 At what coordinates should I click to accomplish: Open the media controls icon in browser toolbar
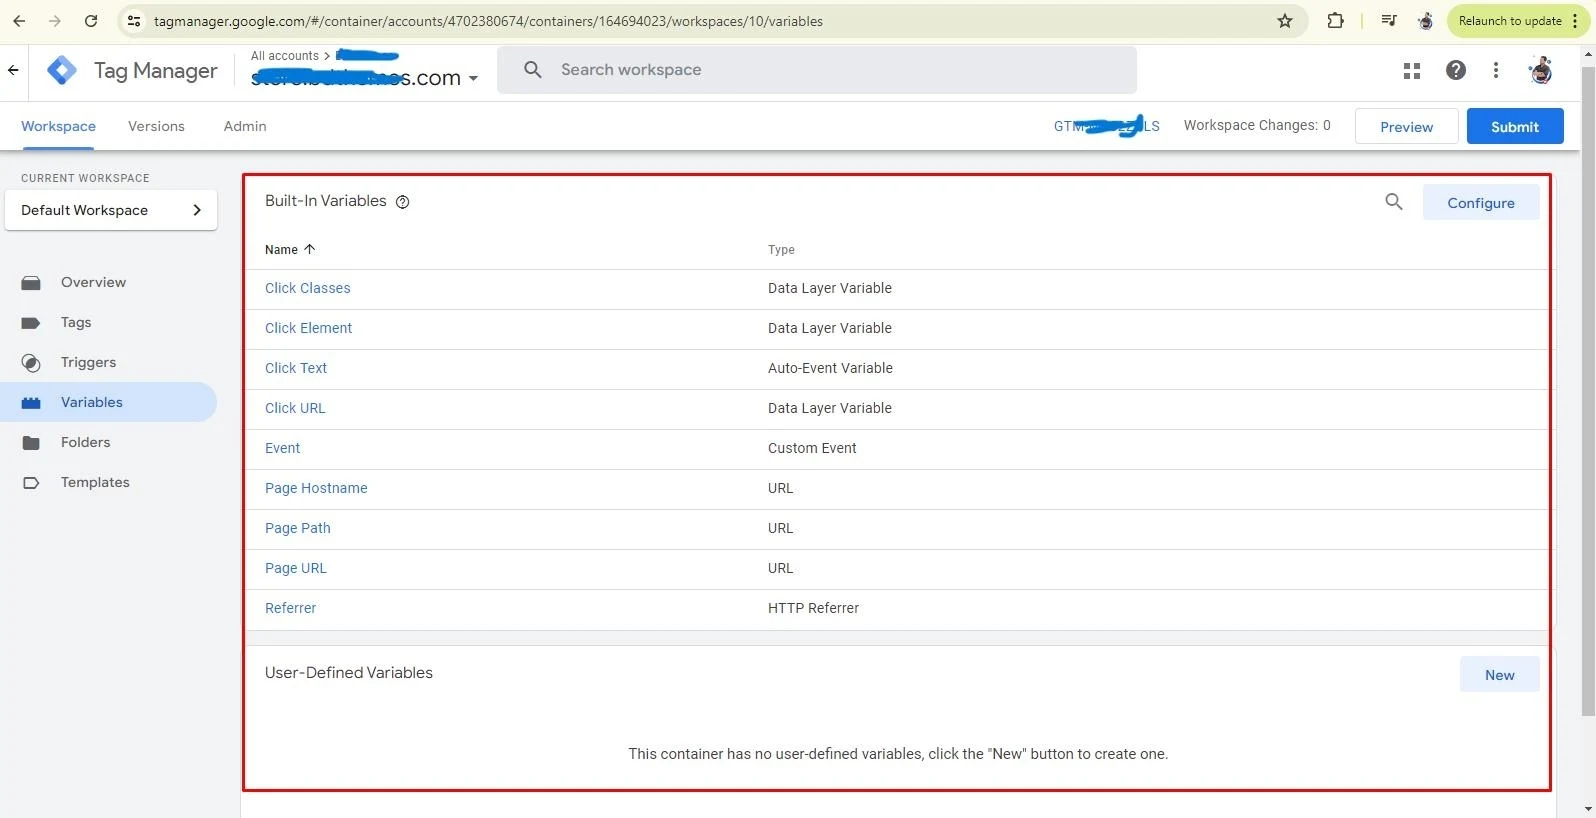point(1389,21)
